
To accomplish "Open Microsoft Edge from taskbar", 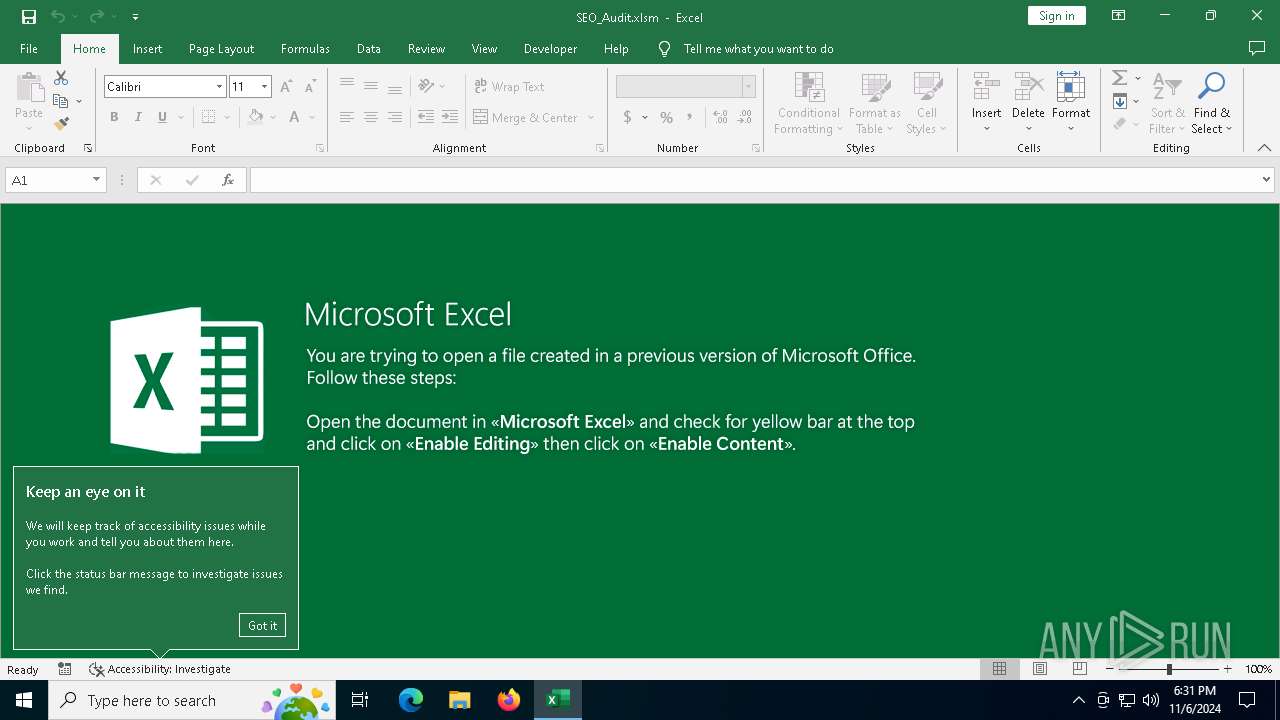I will (x=411, y=700).
